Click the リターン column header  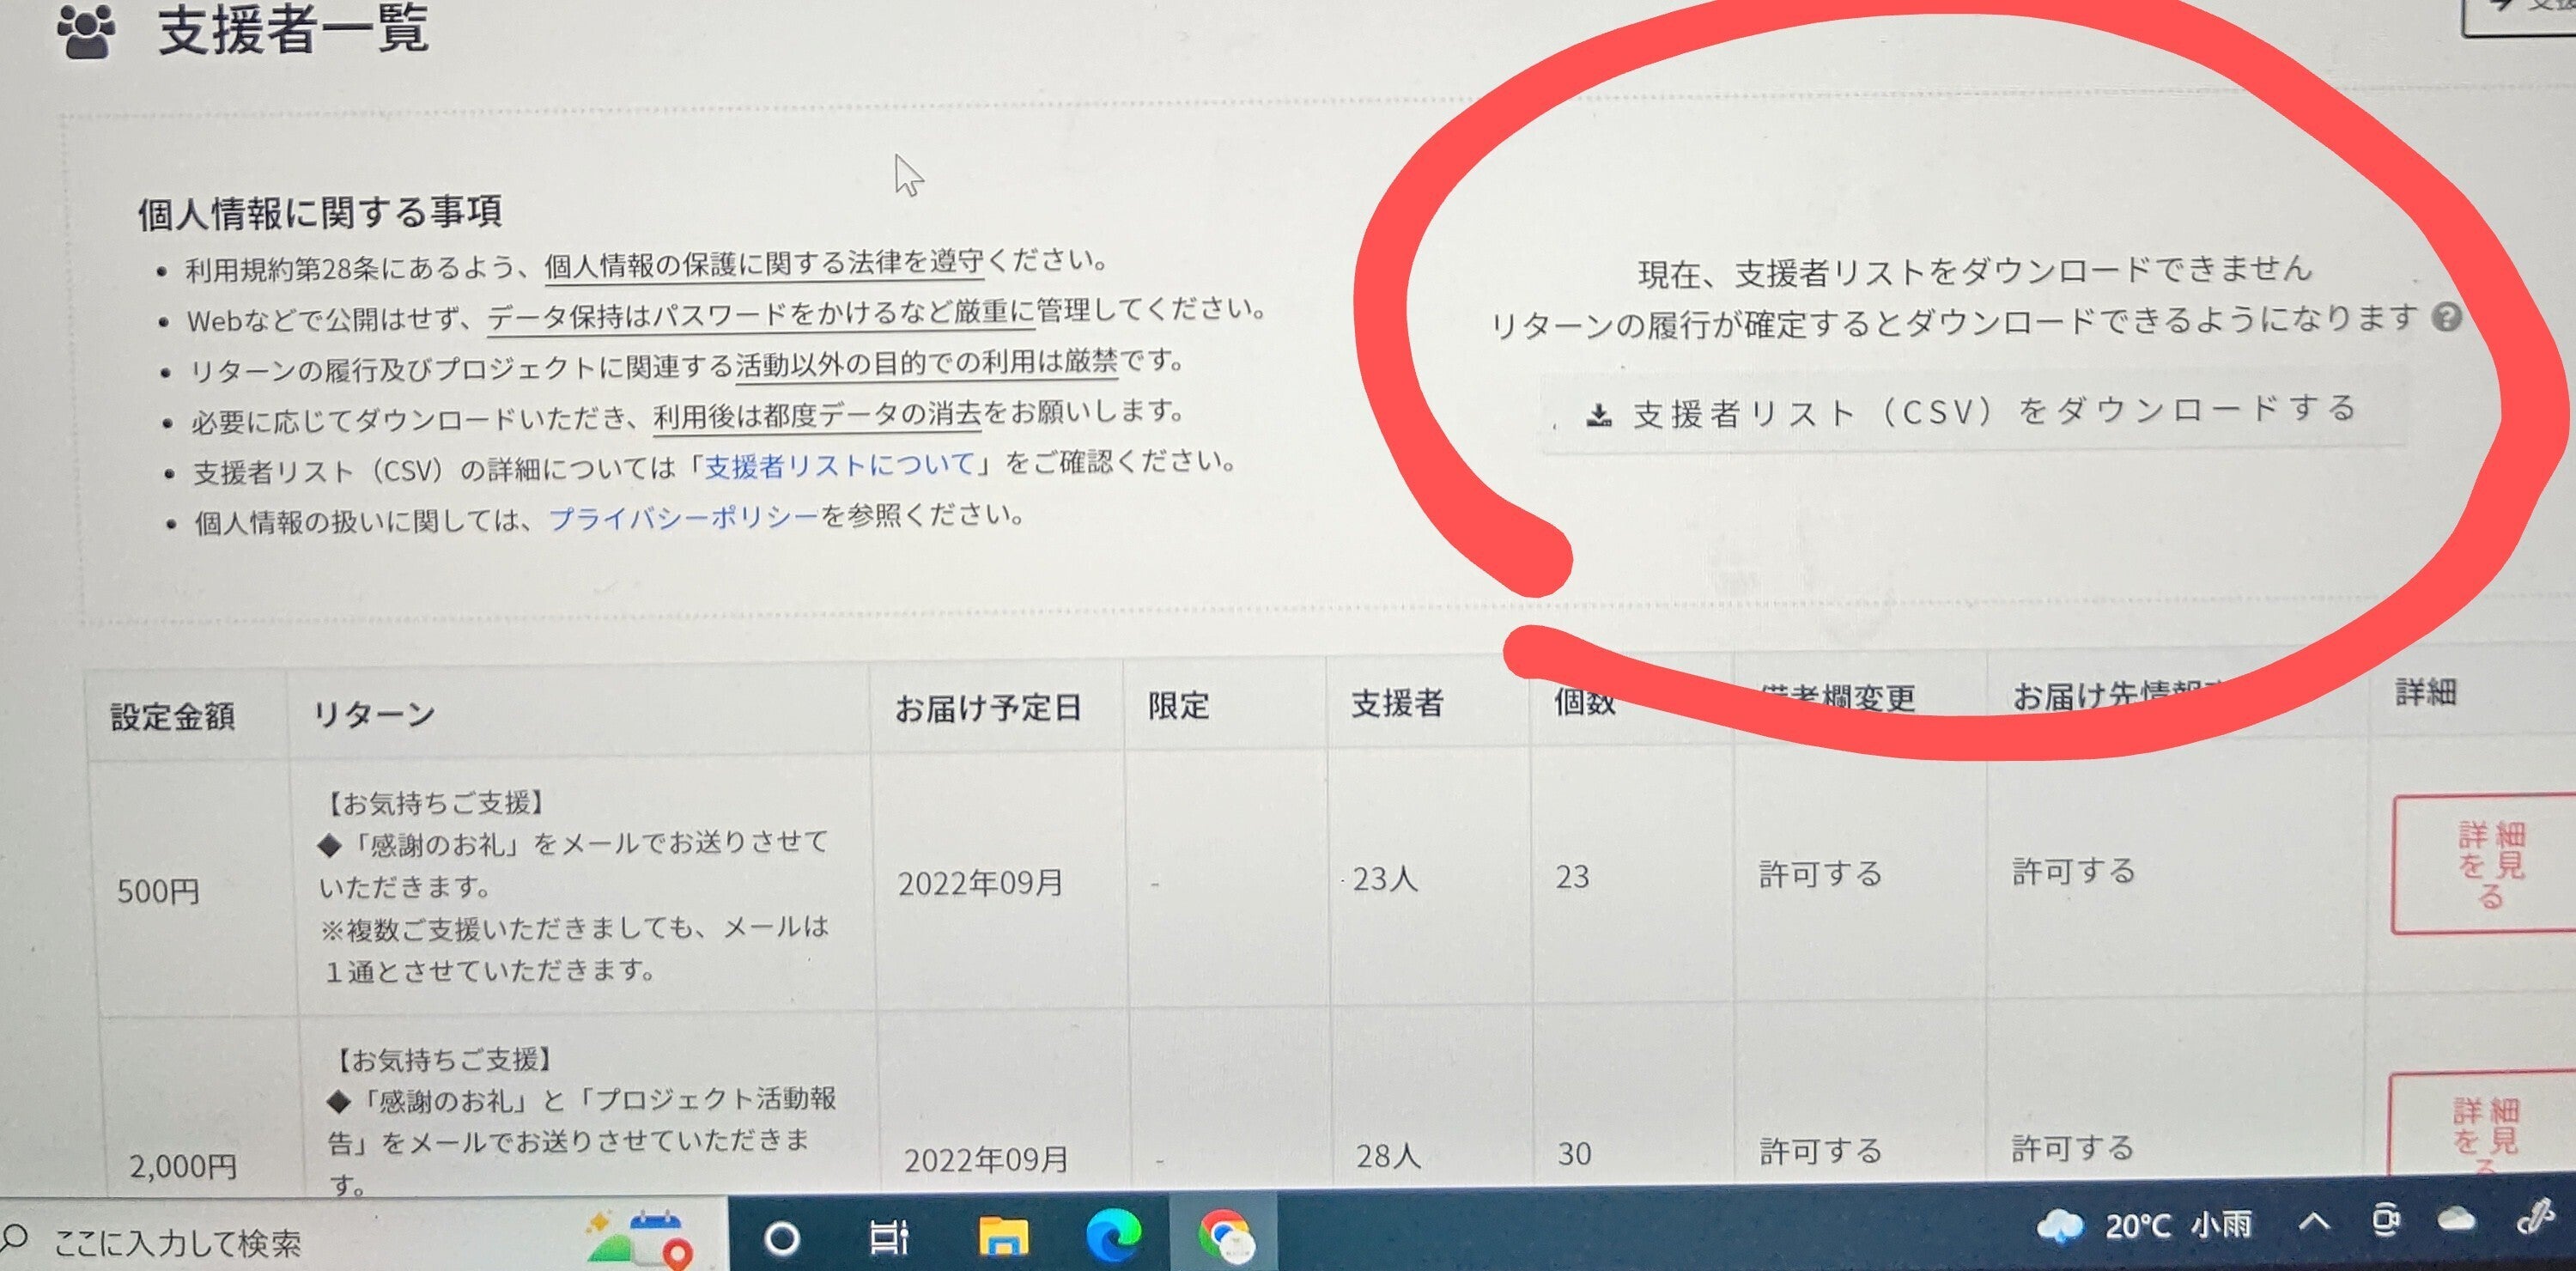point(374,714)
